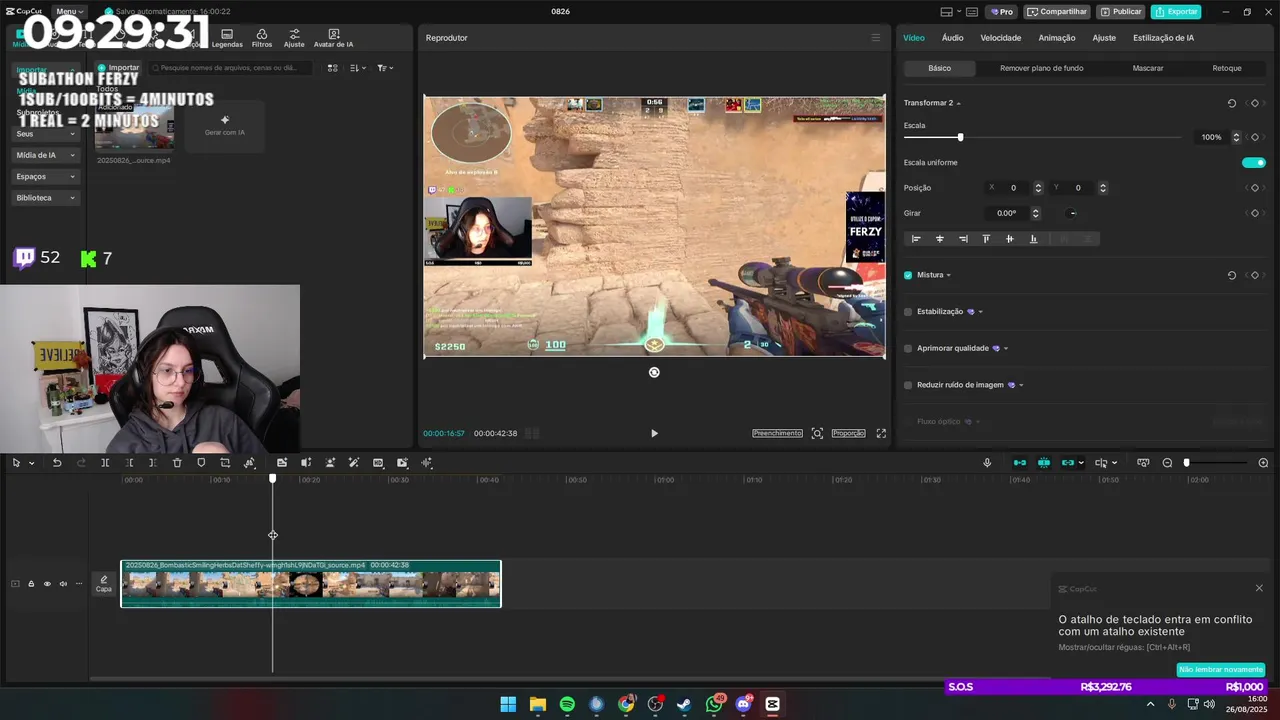Click the Compartilhar button
This screenshot has width=1280, height=720.
(1058, 12)
